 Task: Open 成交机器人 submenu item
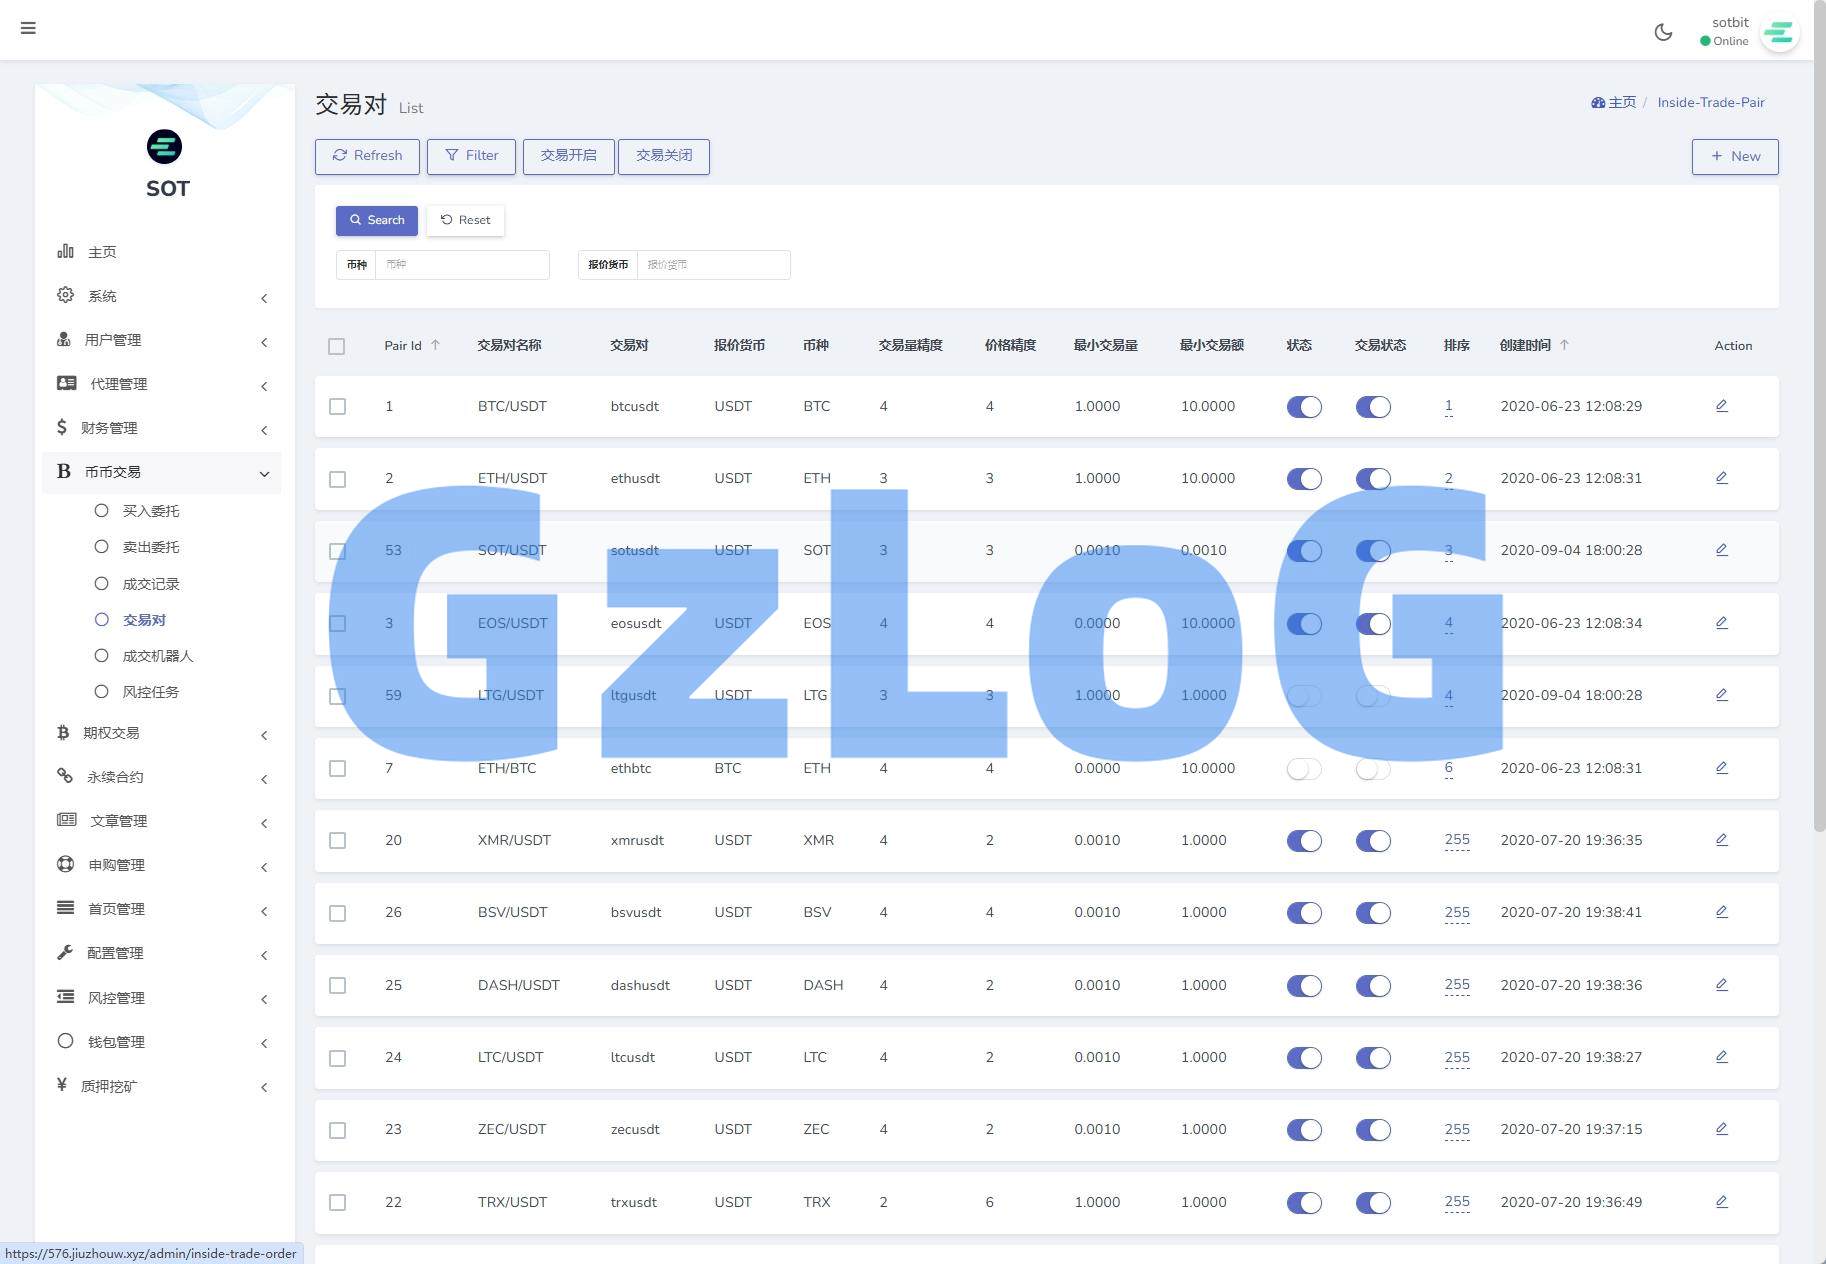point(157,656)
